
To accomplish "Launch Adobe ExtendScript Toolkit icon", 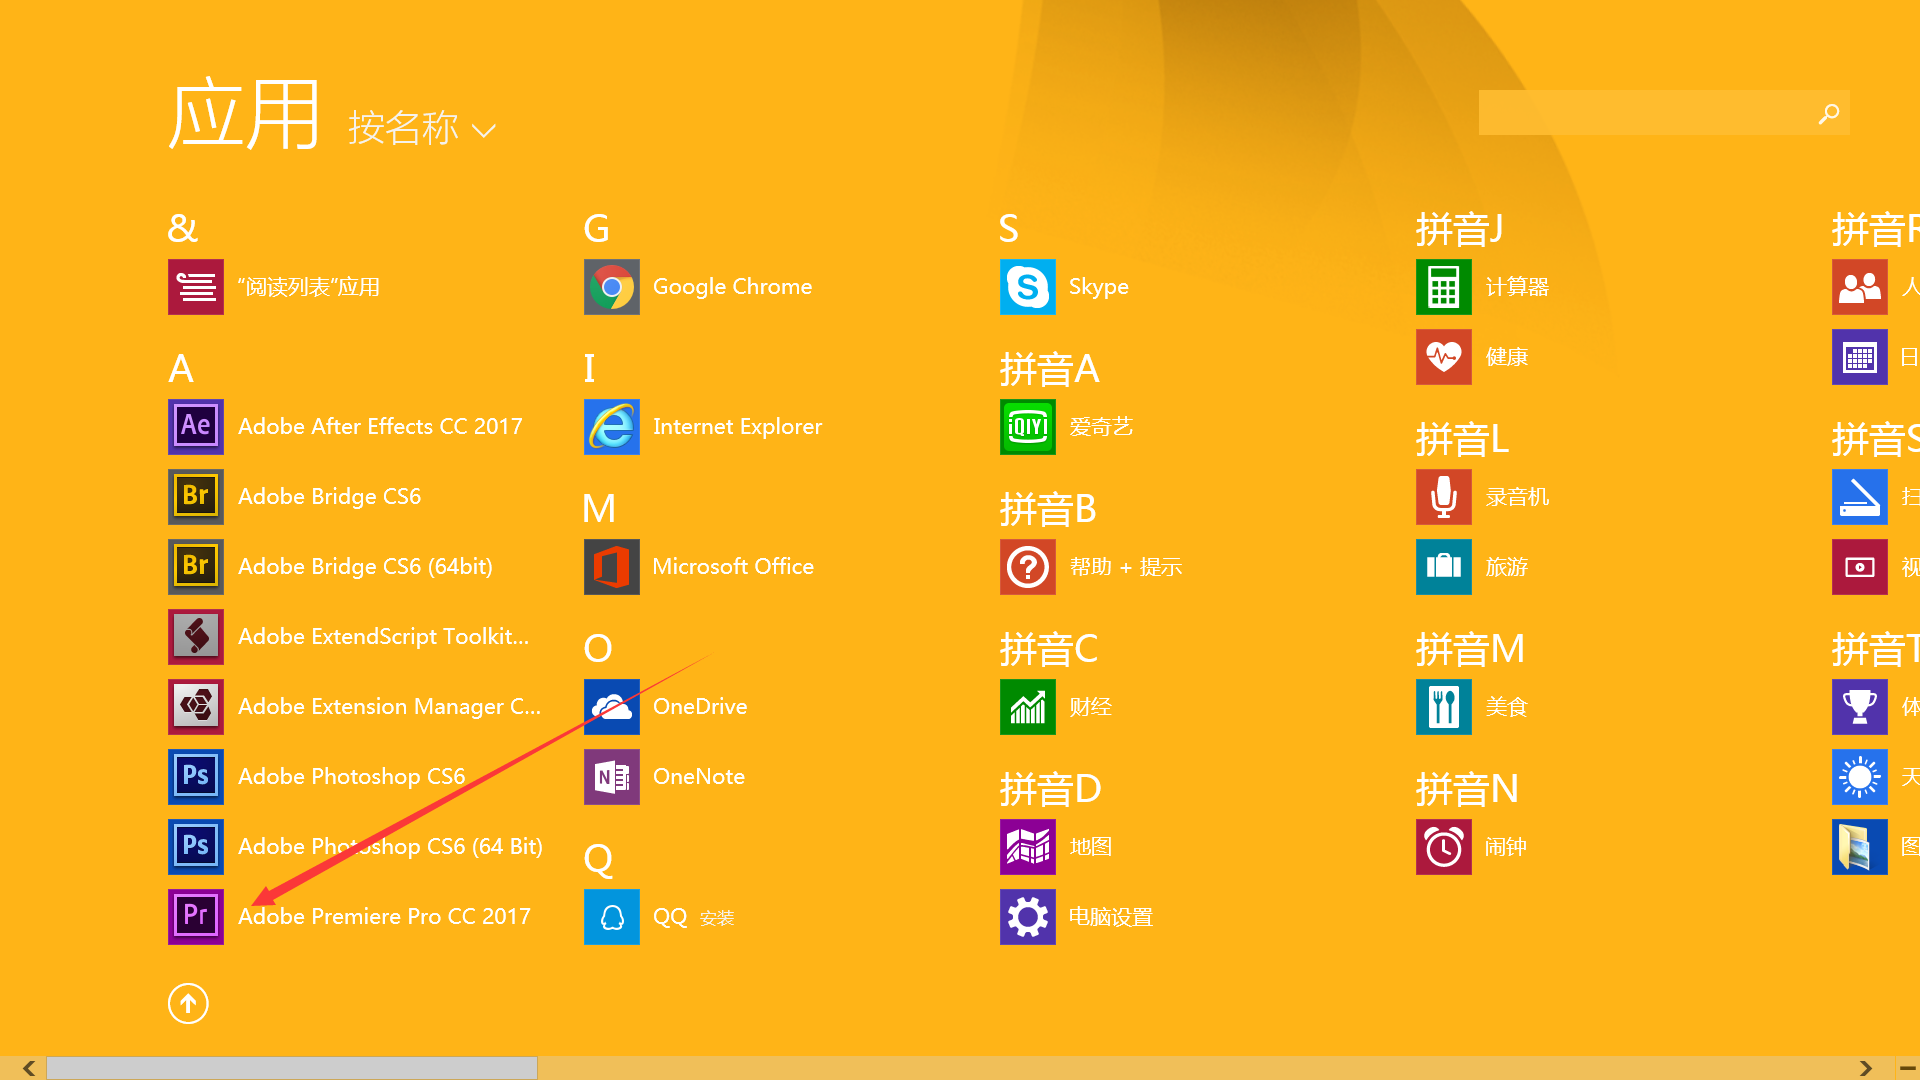I will (x=196, y=637).
